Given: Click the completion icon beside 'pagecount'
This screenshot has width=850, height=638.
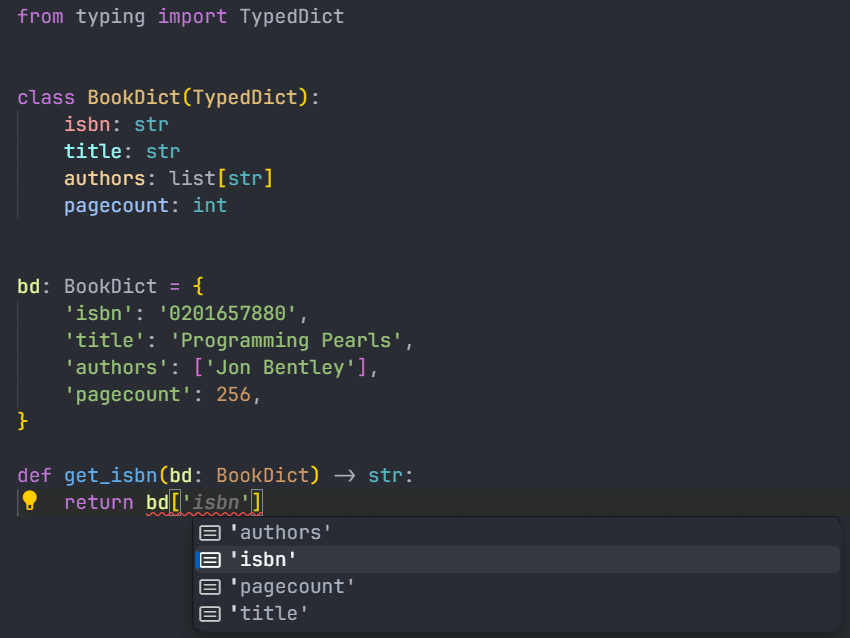Looking at the screenshot, I should click(210, 586).
